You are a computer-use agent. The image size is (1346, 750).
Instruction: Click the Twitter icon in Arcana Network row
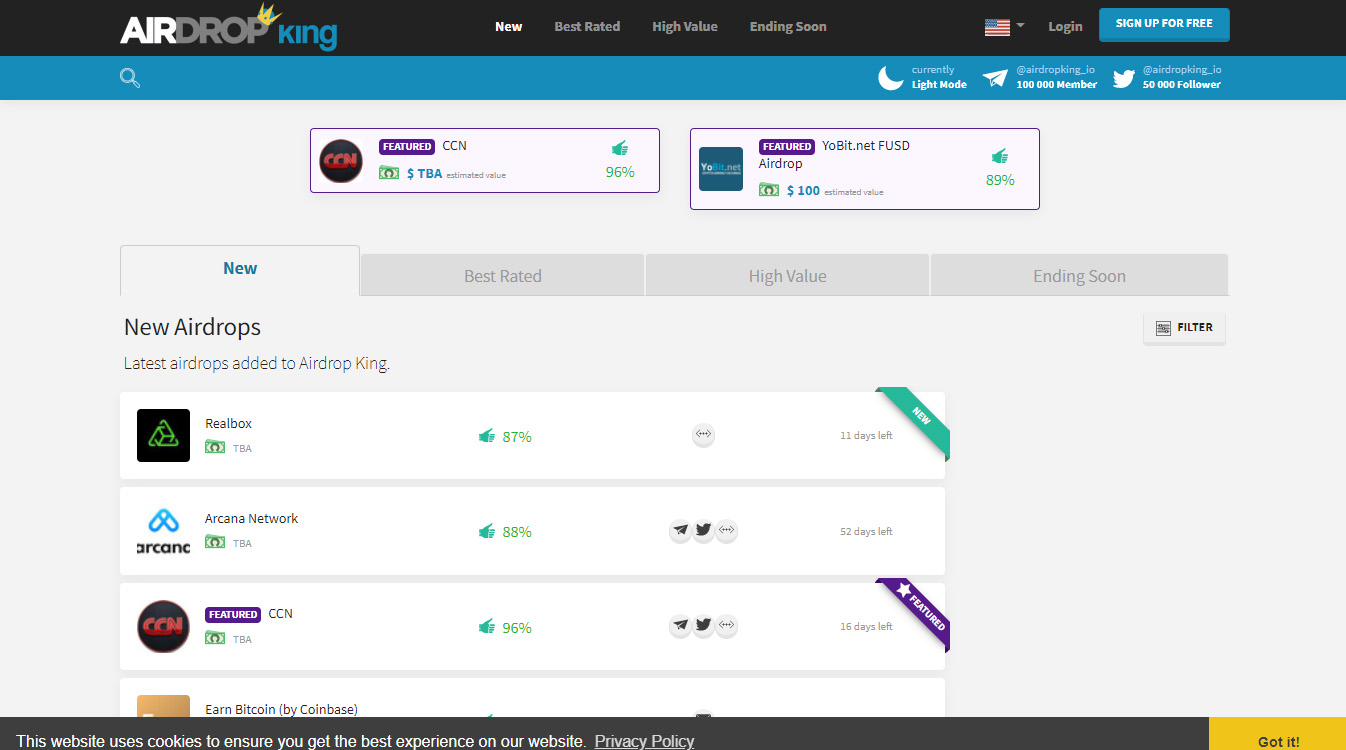tap(703, 530)
